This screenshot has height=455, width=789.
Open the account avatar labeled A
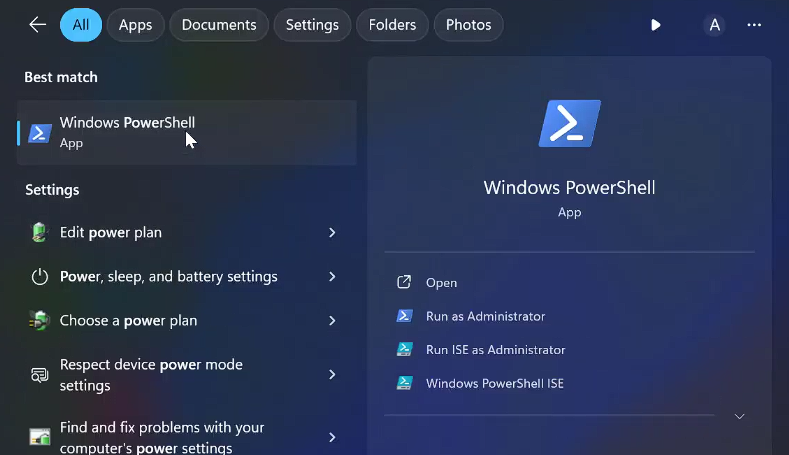[714, 25]
